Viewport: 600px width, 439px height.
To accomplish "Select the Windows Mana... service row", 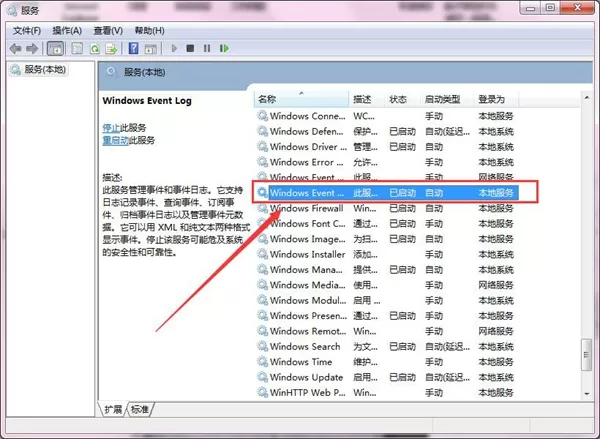I will coord(386,269).
